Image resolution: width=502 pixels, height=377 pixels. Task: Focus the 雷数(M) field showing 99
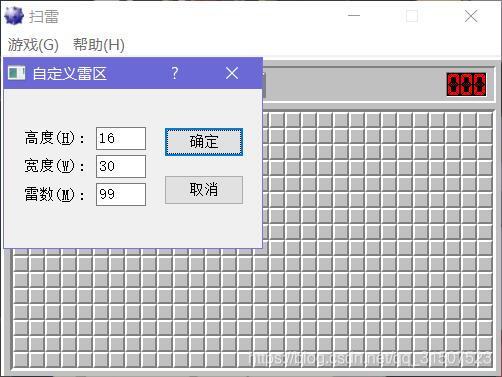pos(121,194)
